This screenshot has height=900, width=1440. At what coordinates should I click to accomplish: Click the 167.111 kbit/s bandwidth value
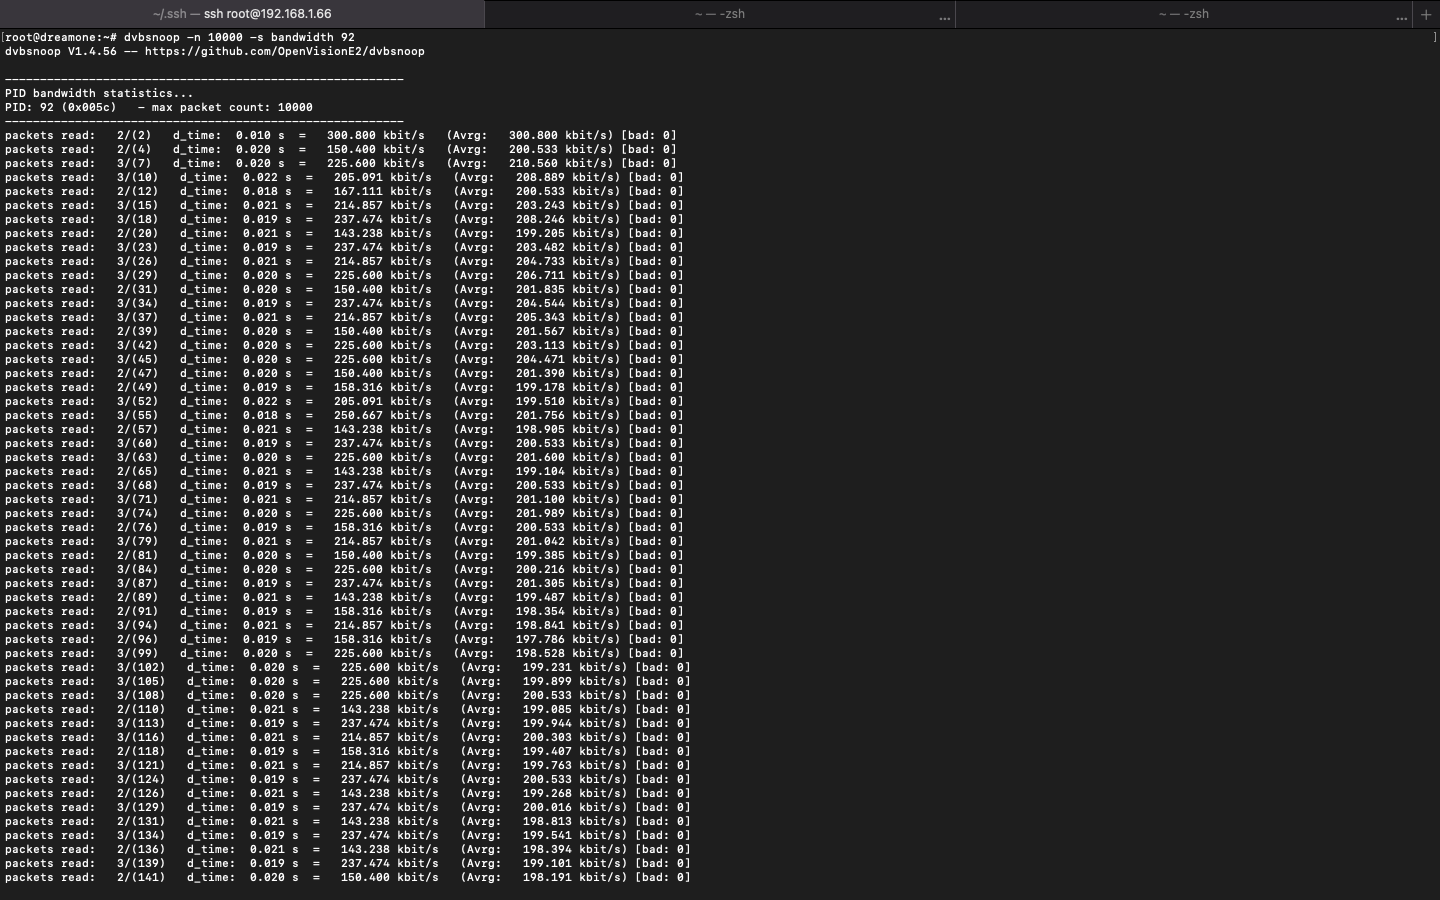click(x=382, y=191)
